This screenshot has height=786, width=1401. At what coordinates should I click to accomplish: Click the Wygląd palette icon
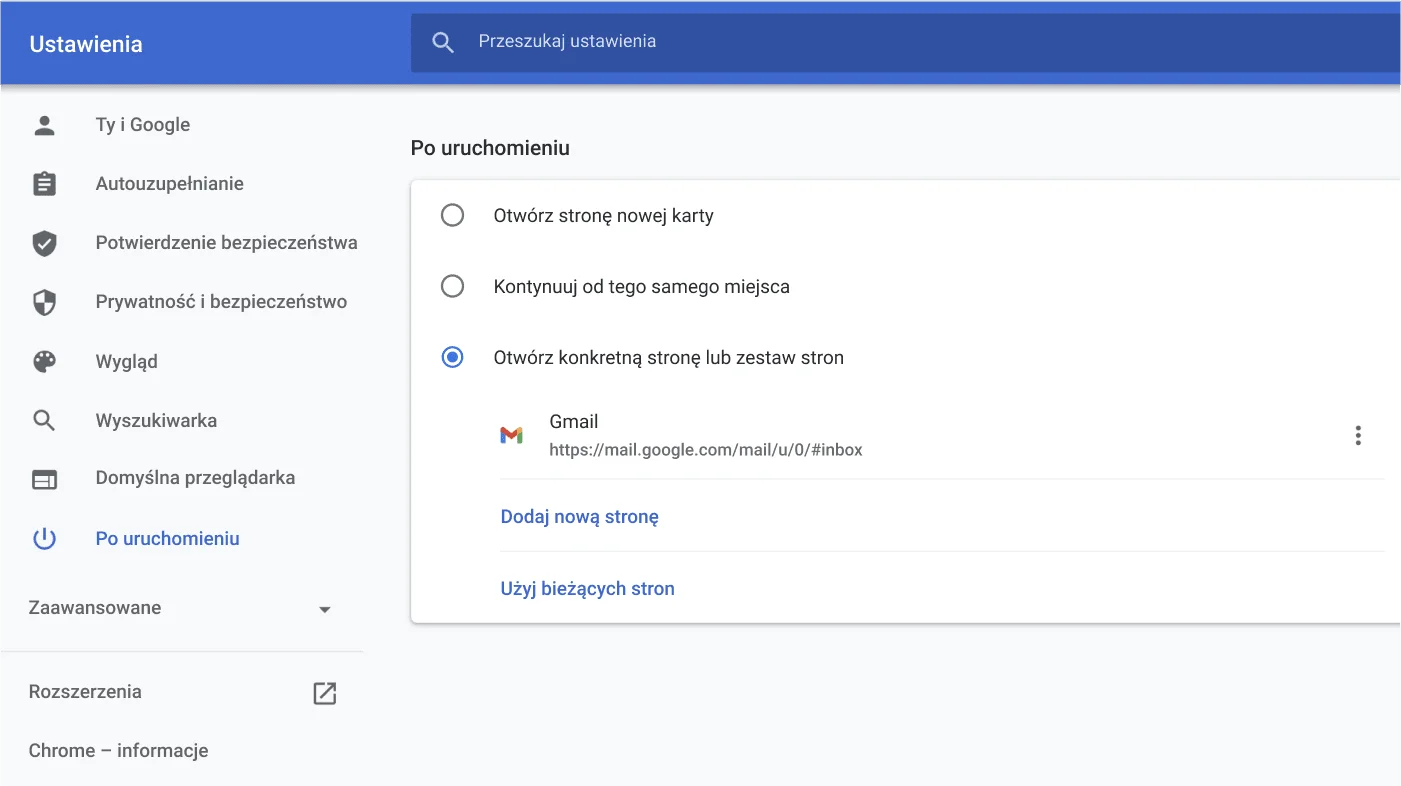(x=44, y=361)
